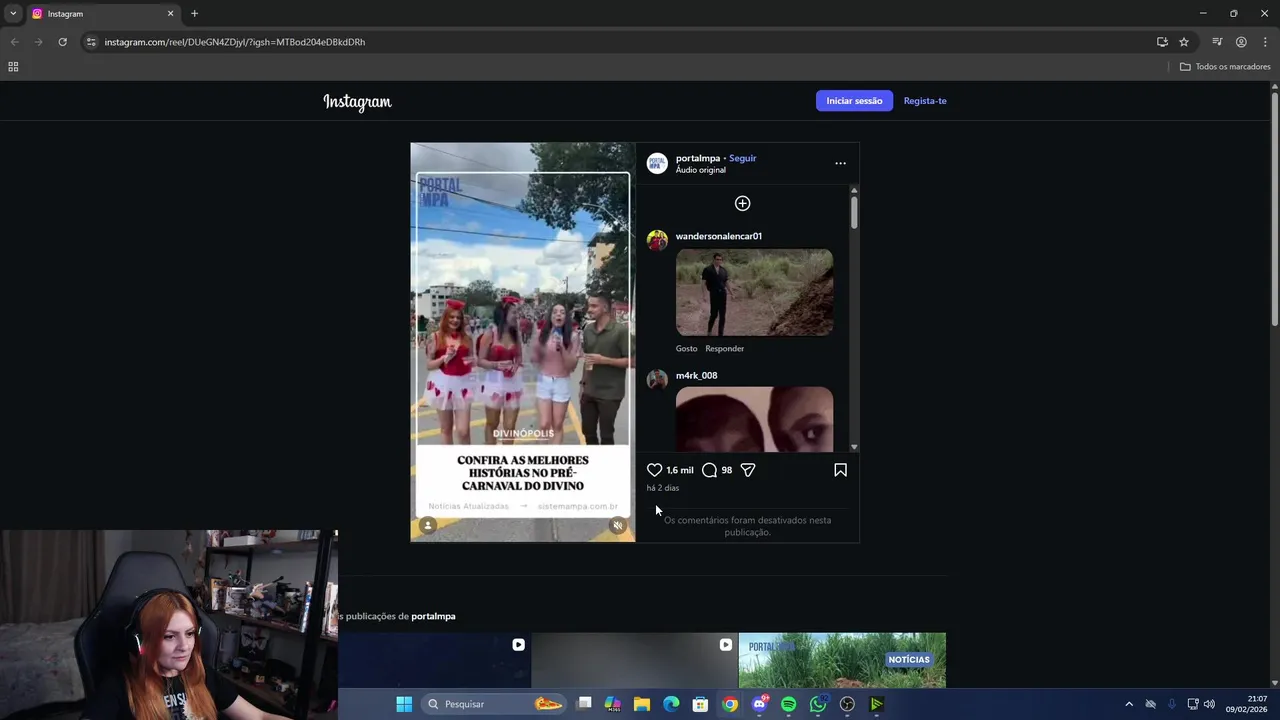Open the Todos os marcadores folder

tap(1225, 67)
